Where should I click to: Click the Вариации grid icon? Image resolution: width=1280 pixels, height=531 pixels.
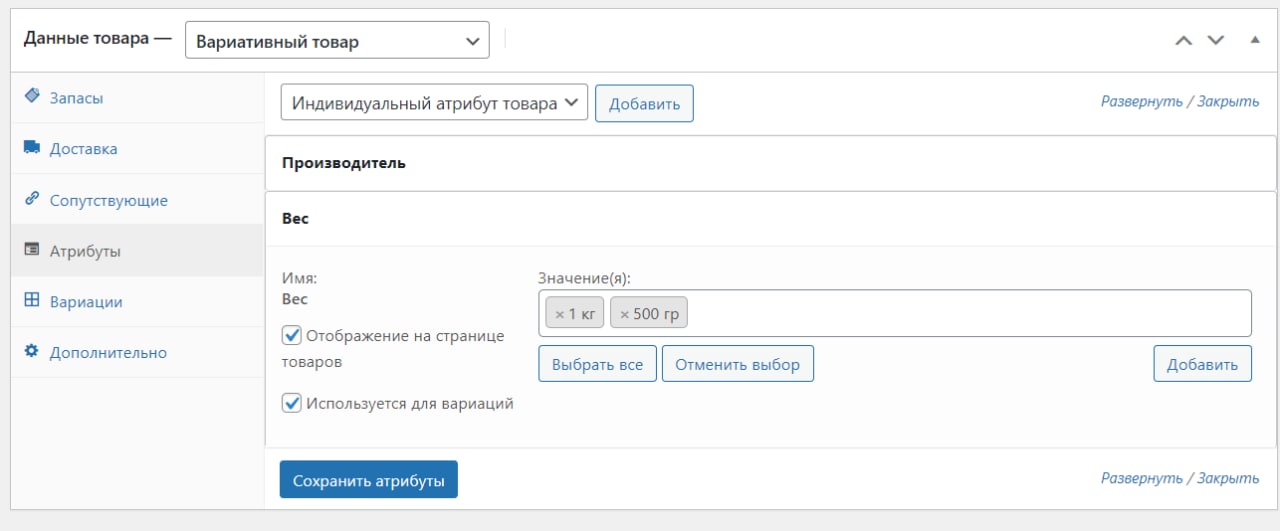pos(31,301)
